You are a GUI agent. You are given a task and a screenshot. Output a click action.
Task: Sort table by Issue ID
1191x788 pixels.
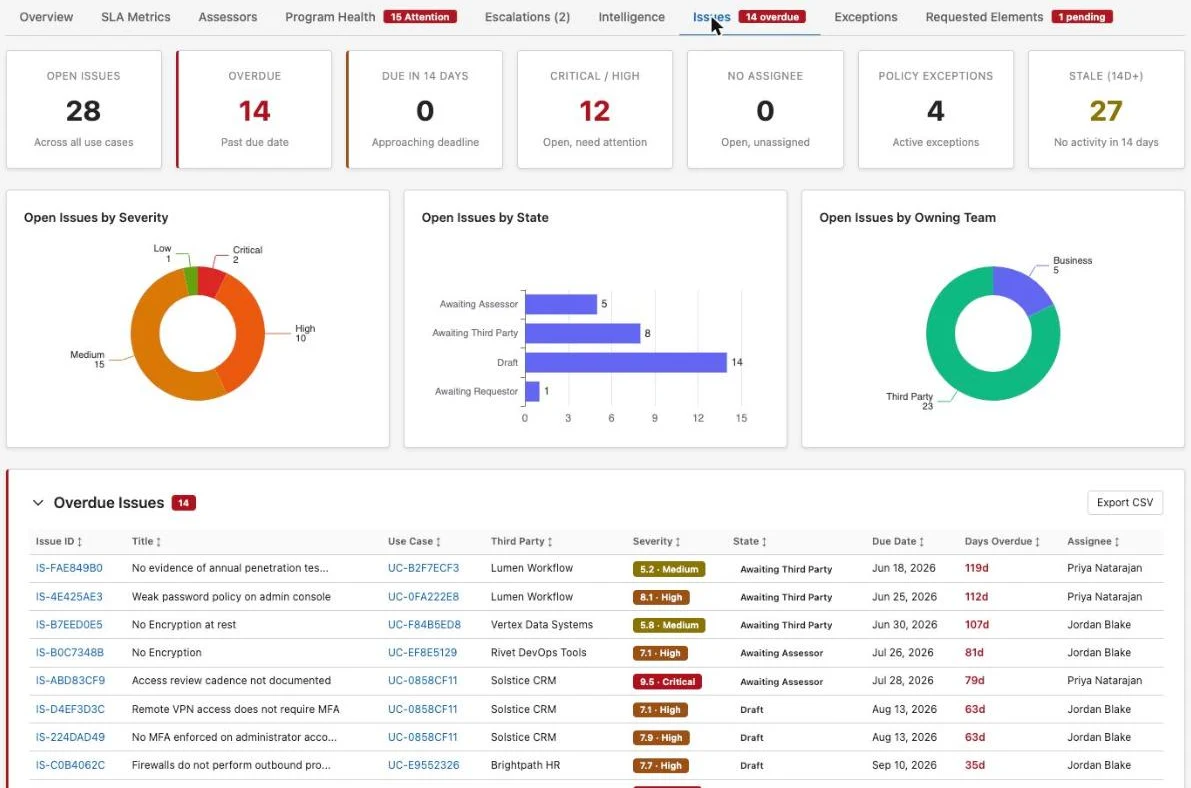[58, 541]
